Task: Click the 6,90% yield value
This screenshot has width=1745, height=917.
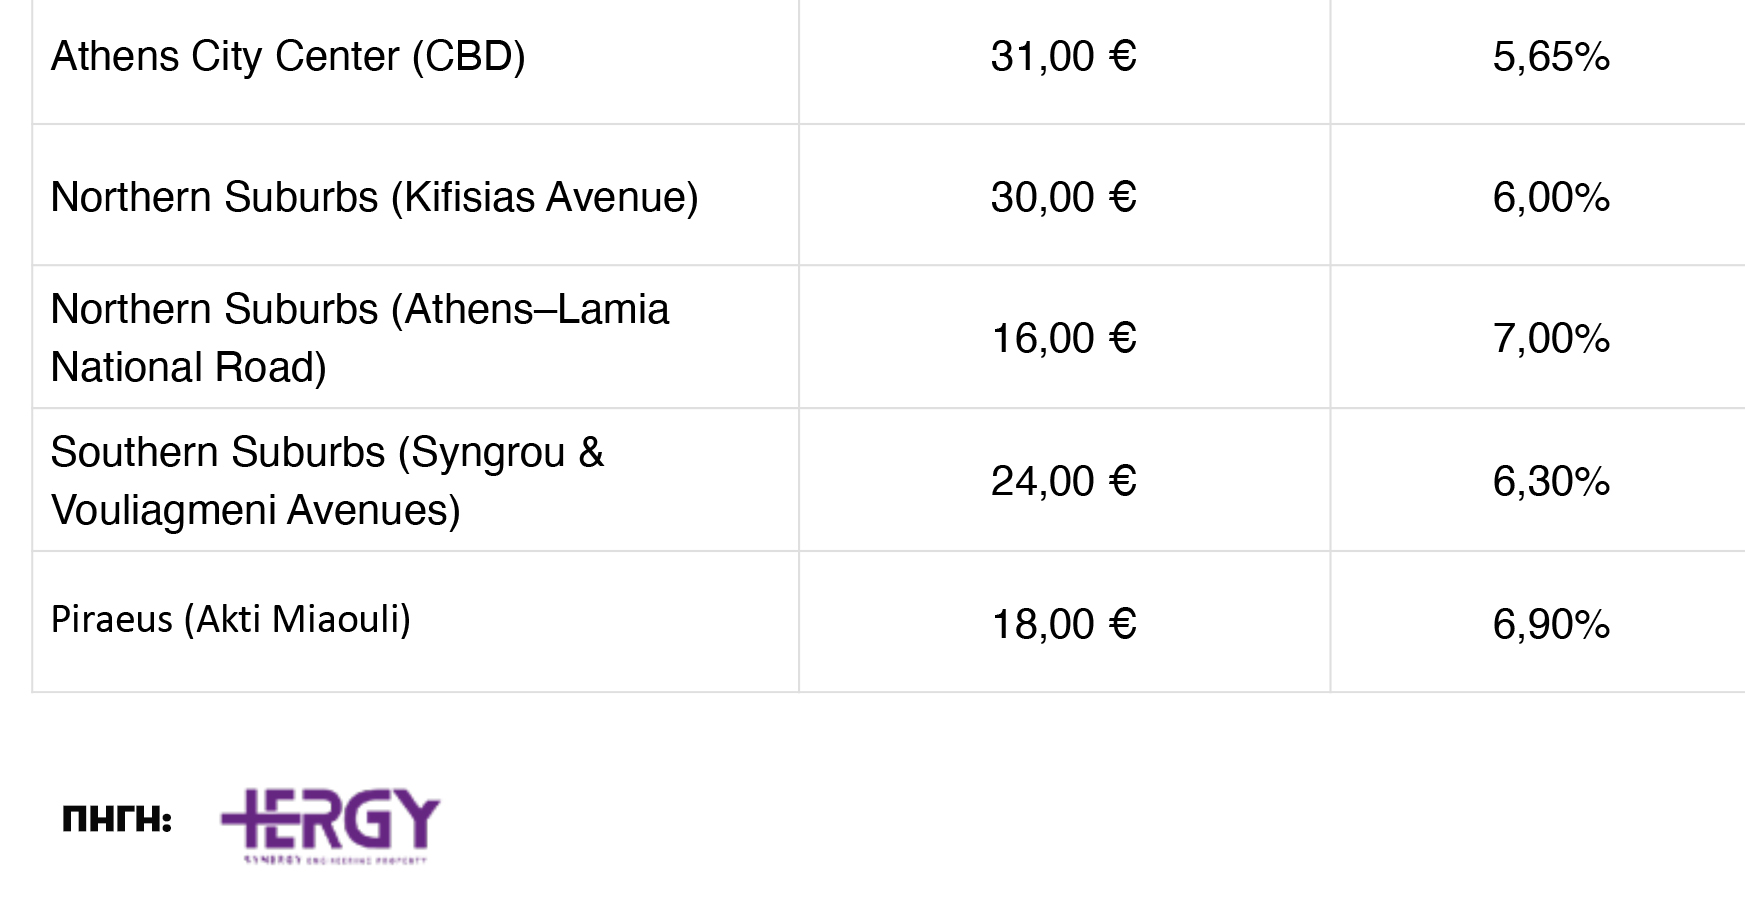Action: pyautogui.click(x=1551, y=625)
